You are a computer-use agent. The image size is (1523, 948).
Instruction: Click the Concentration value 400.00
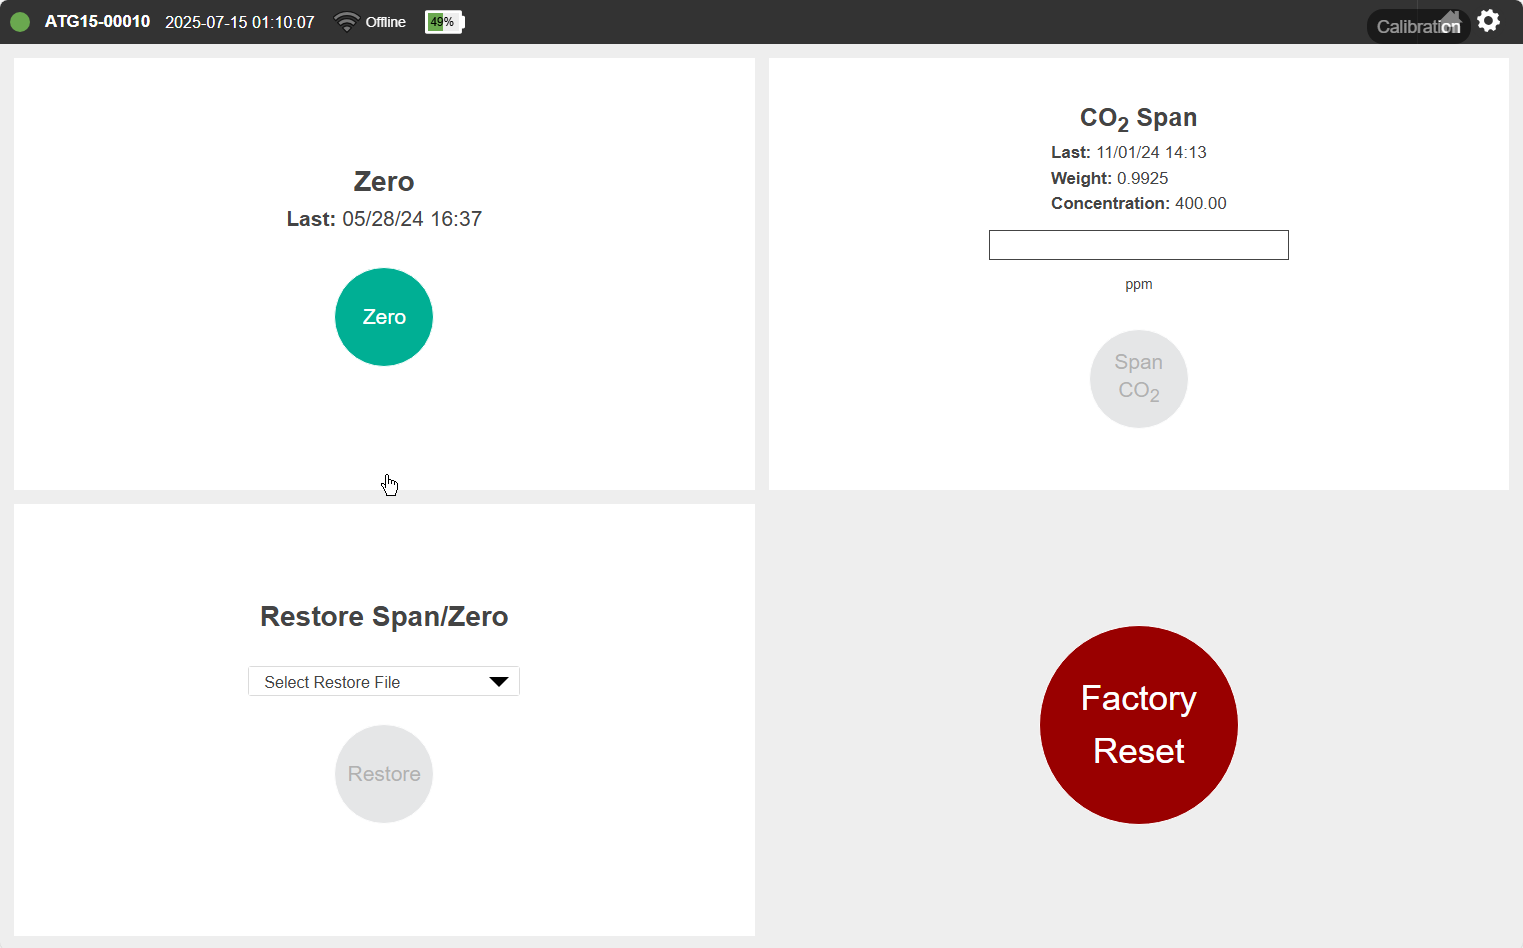[1200, 203]
